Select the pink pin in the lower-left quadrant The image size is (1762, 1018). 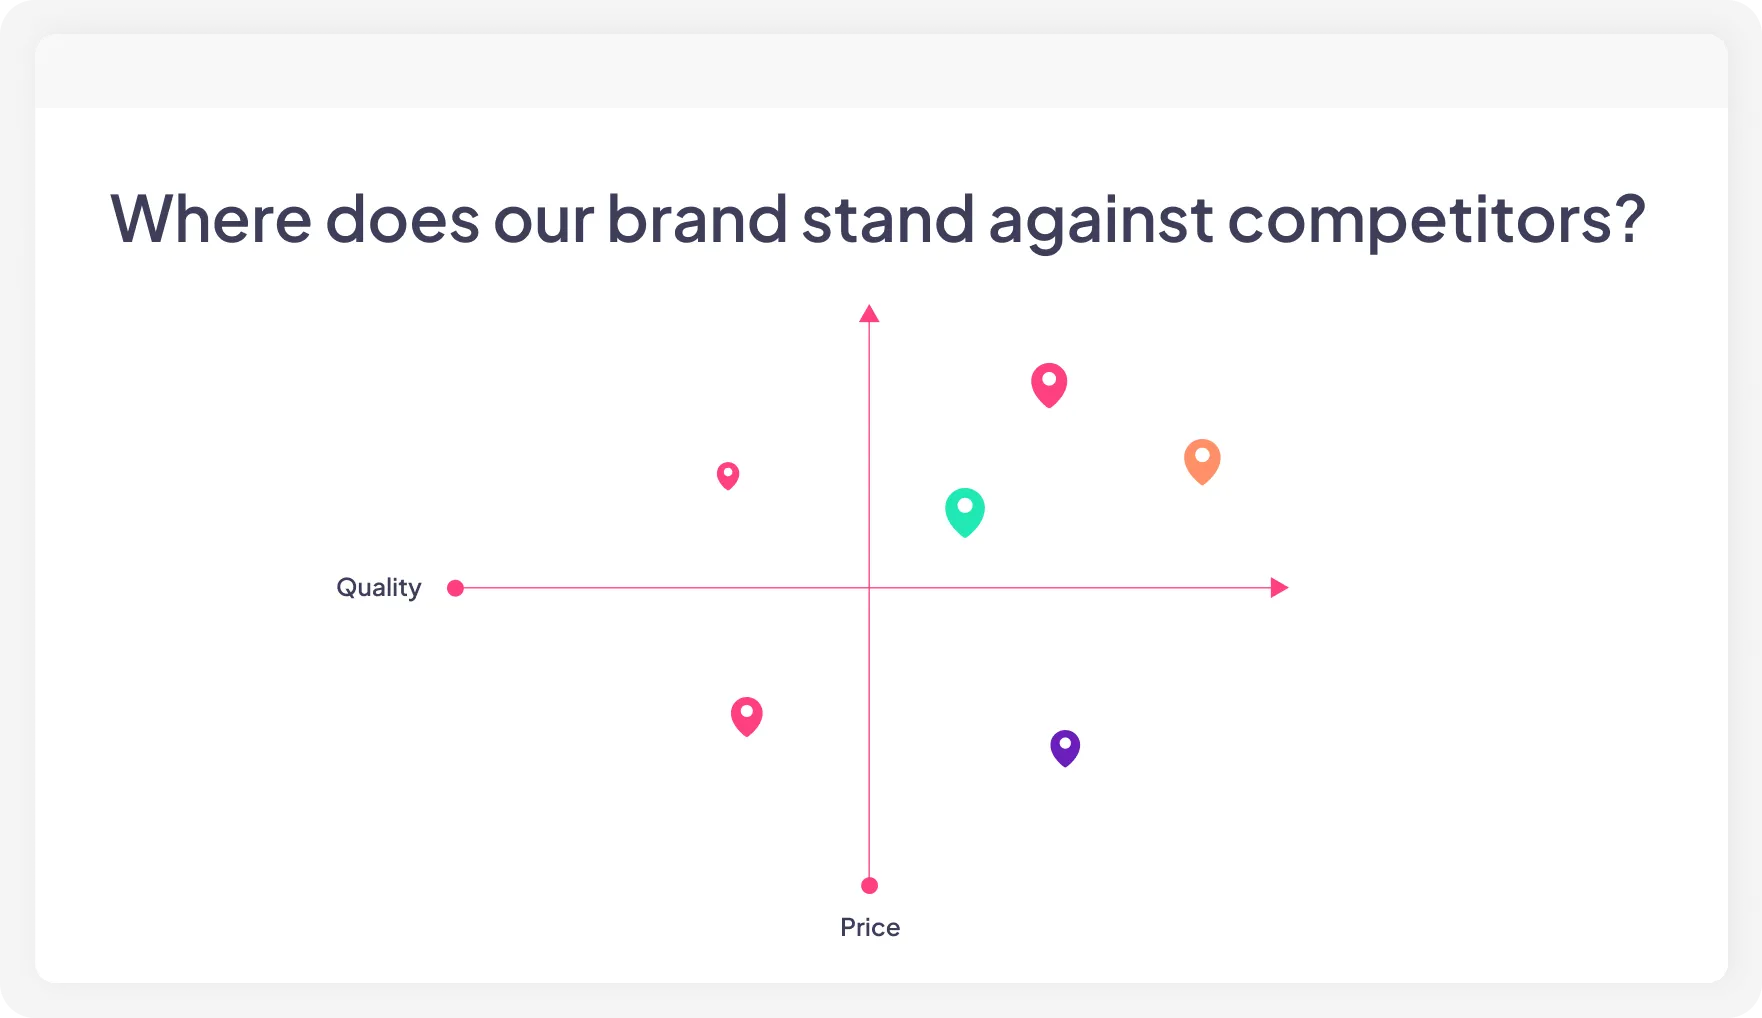(x=747, y=716)
